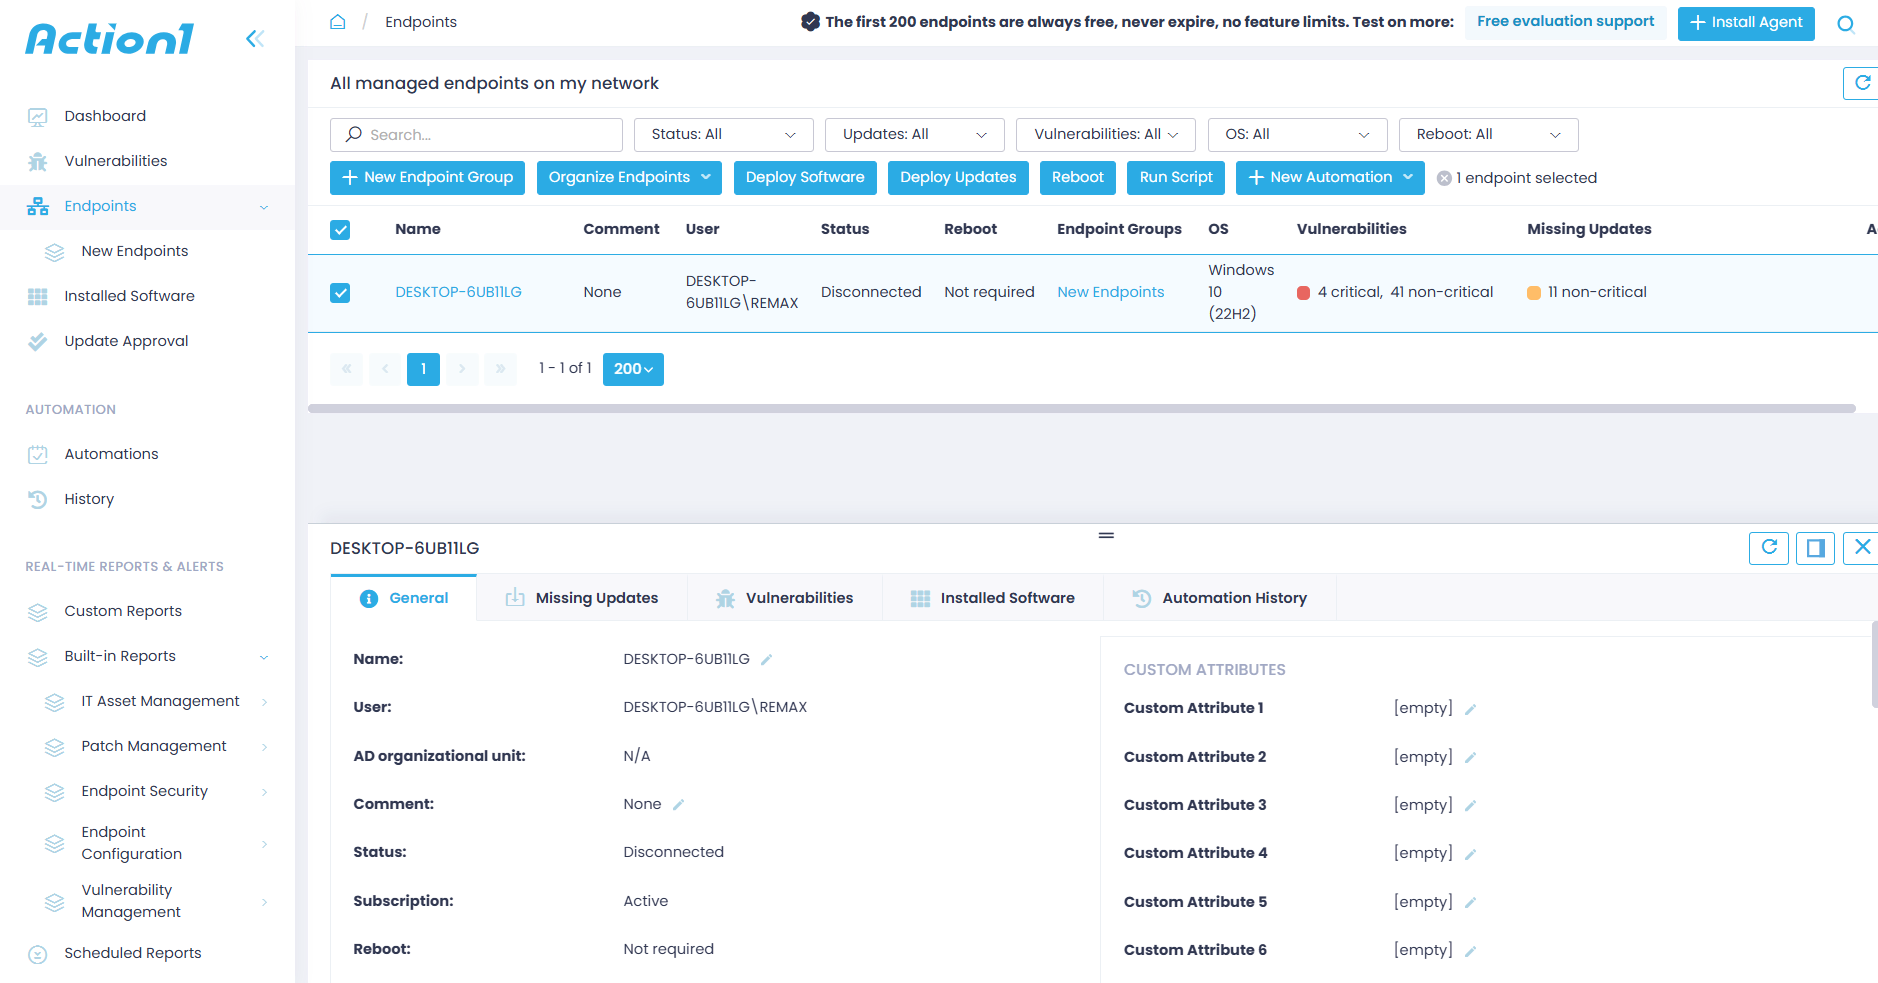Screen dimensions: 1878x983
Task: Open the Status: All filter dropdown
Action: pos(723,135)
